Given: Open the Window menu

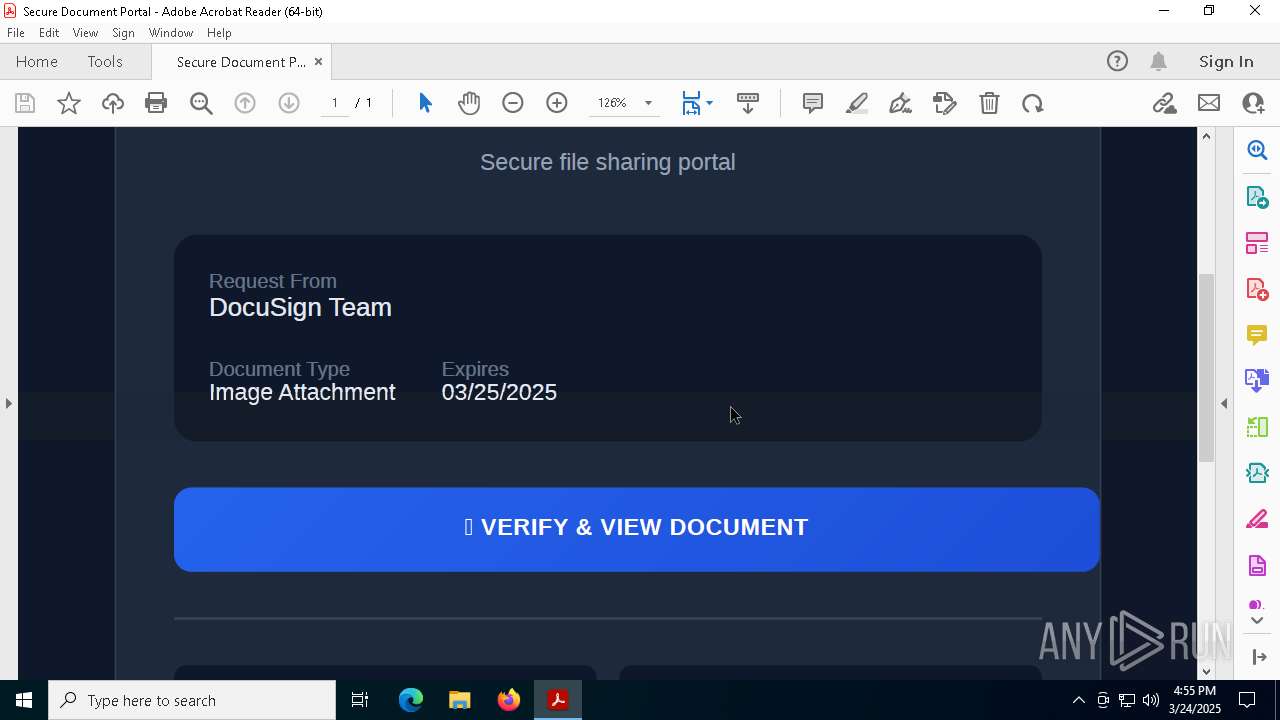Looking at the screenshot, I should tap(171, 33).
